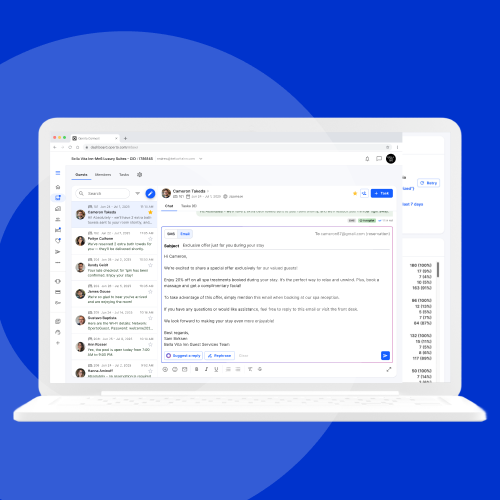500x500 pixels.
Task: Toggle the star on Cameron Takeda's conversation
Action: (150, 212)
